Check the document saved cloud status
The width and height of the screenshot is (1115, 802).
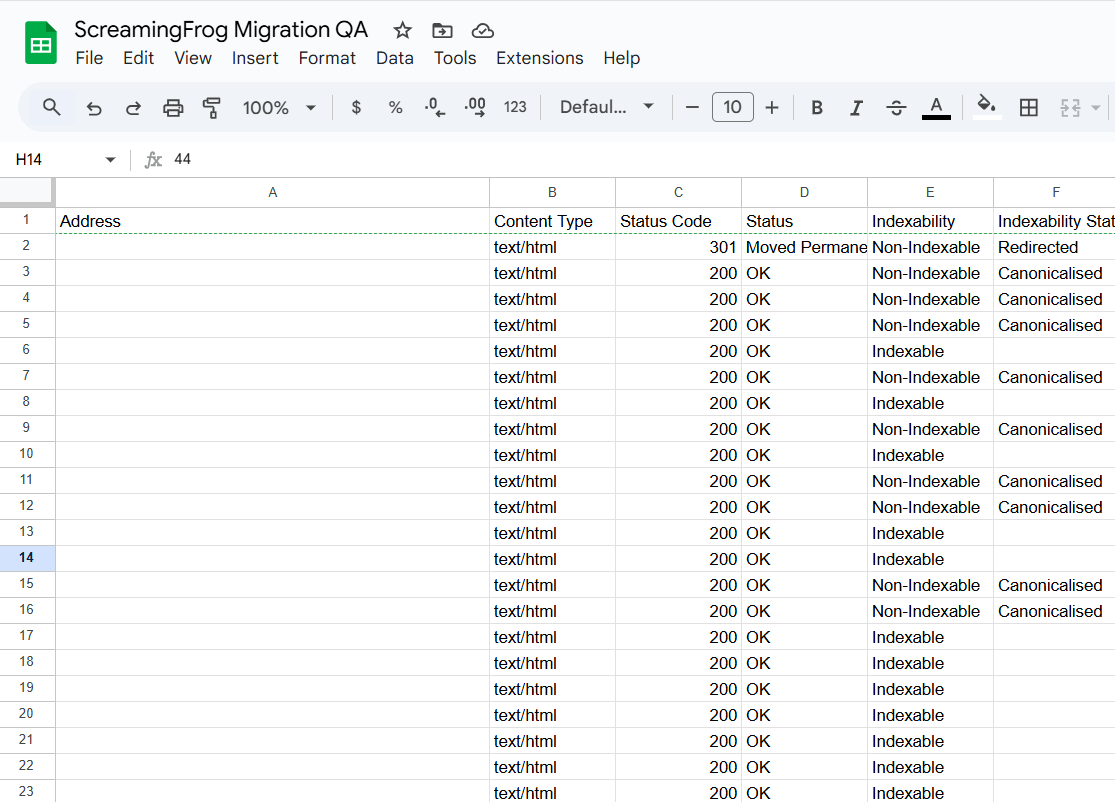coord(481,31)
